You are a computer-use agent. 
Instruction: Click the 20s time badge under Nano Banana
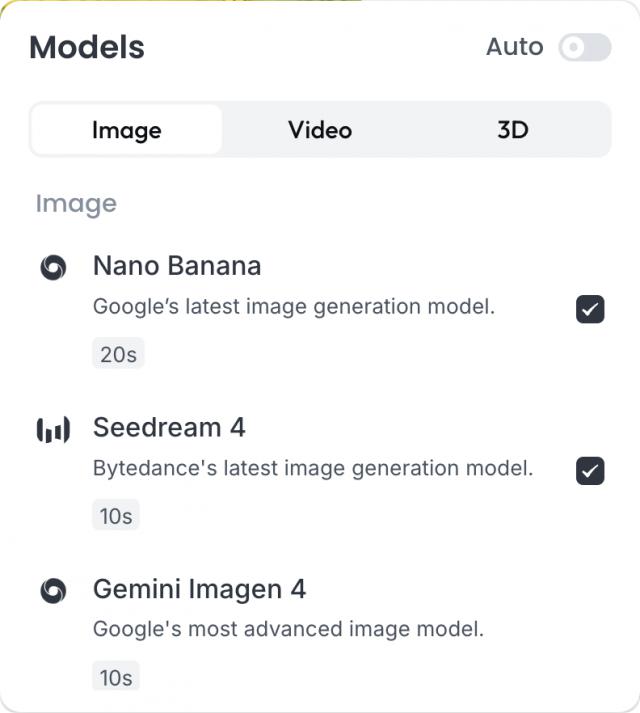click(x=118, y=354)
